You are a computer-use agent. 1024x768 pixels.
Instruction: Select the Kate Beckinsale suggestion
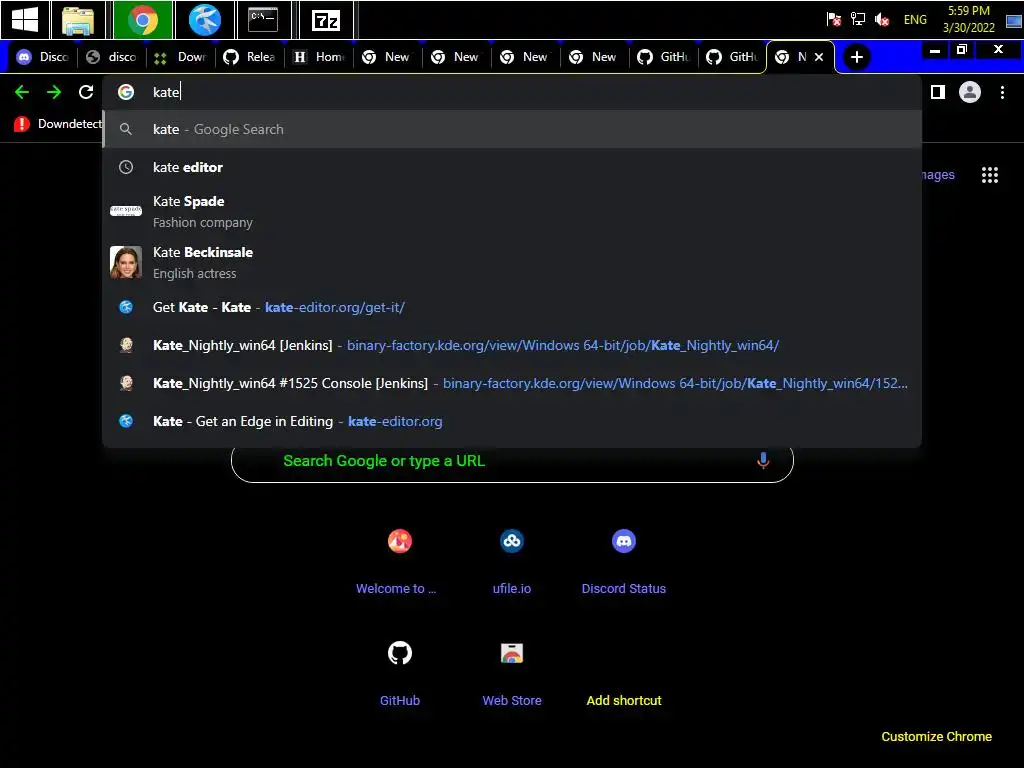point(512,262)
